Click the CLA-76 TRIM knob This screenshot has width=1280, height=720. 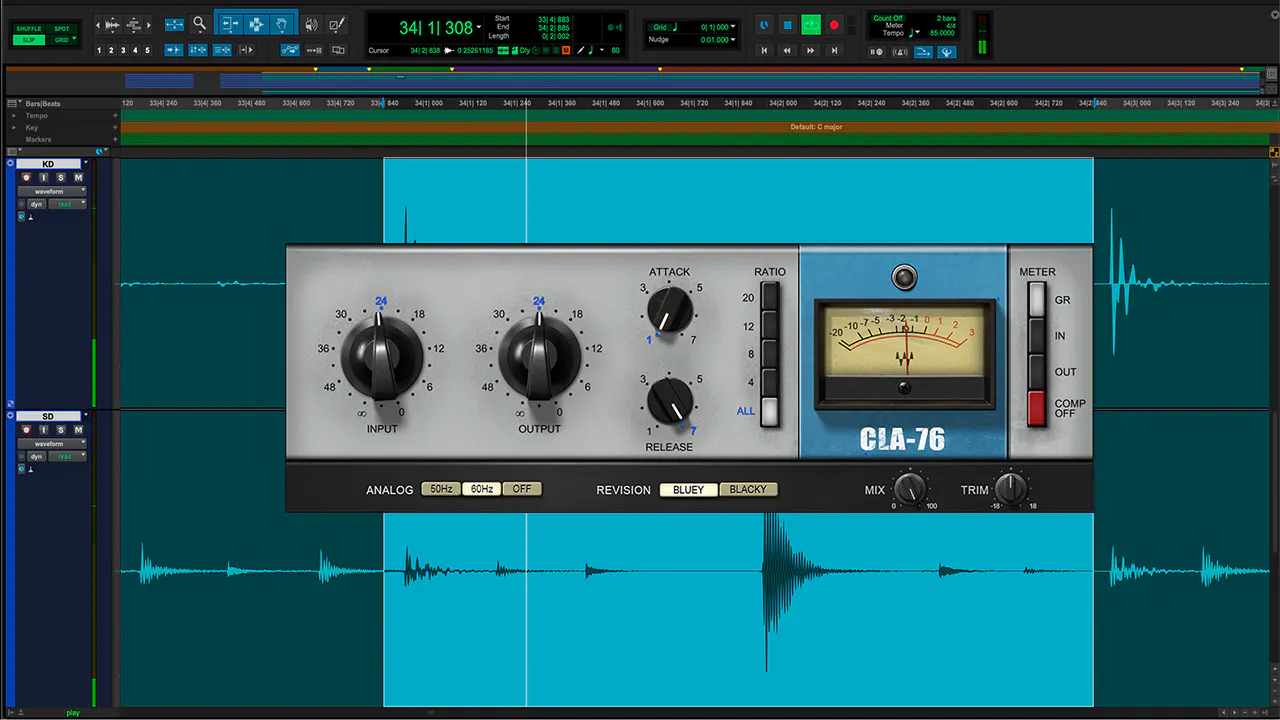click(1012, 488)
